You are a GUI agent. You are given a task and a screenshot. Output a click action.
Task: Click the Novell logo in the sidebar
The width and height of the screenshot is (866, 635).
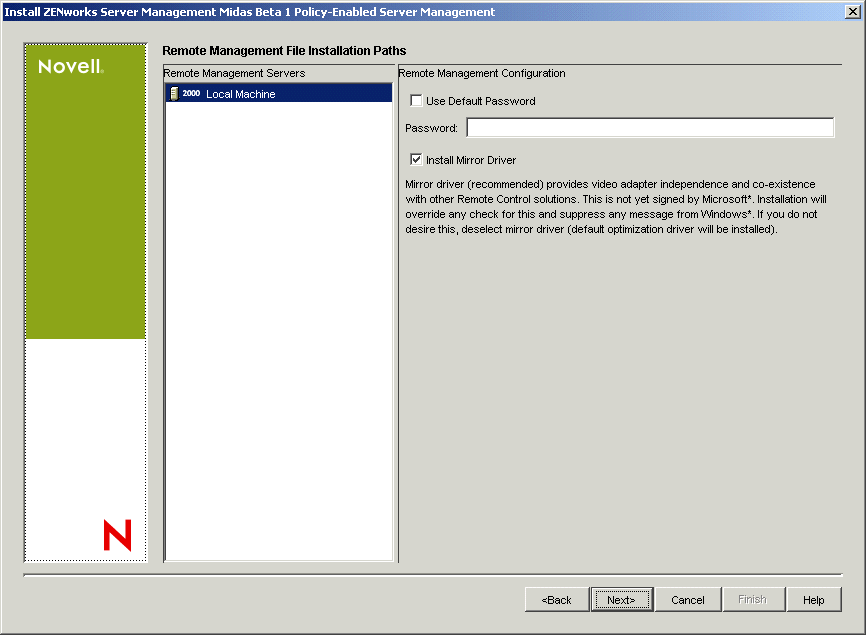(x=69, y=66)
